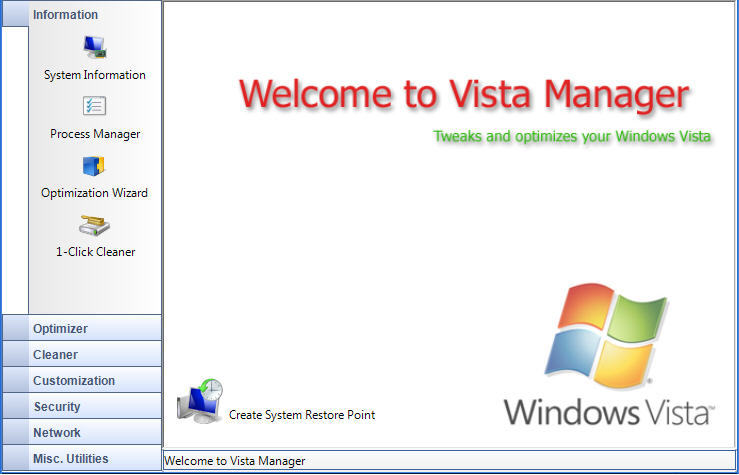Collapse the Information section header
739x475 pixels.
click(82, 14)
